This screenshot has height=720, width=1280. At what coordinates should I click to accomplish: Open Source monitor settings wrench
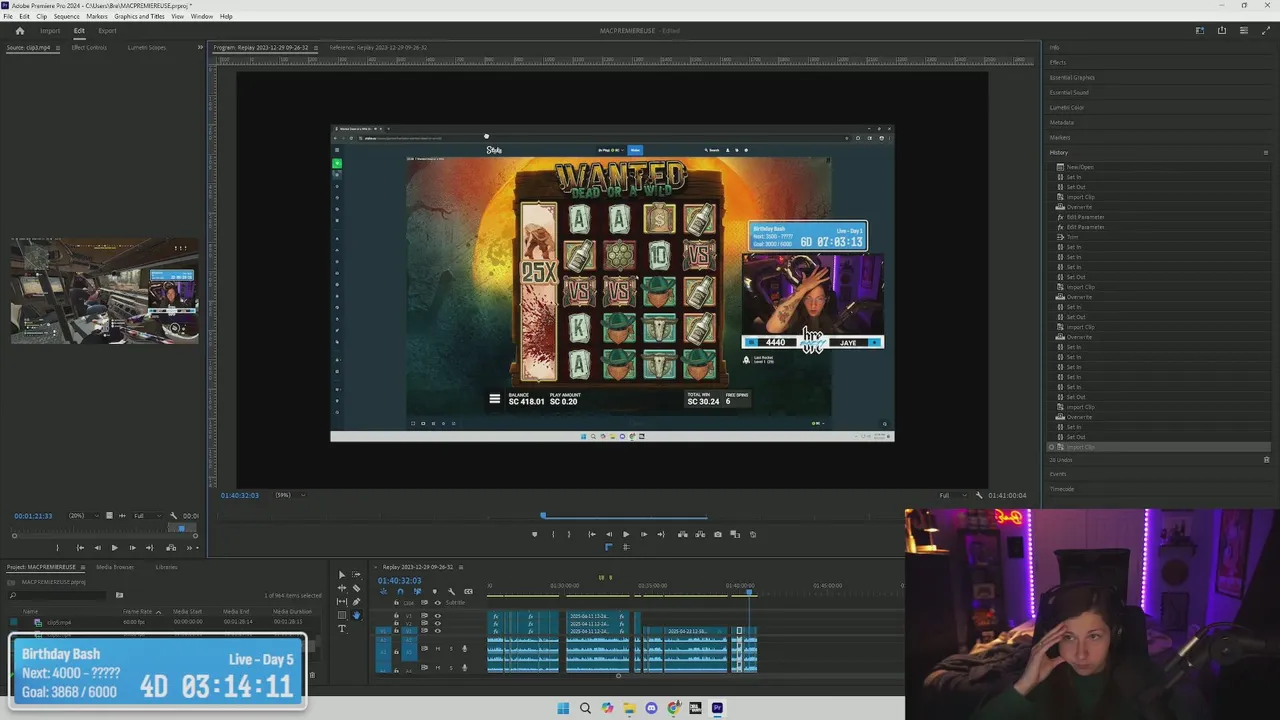pyautogui.click(x=173, y=516)
